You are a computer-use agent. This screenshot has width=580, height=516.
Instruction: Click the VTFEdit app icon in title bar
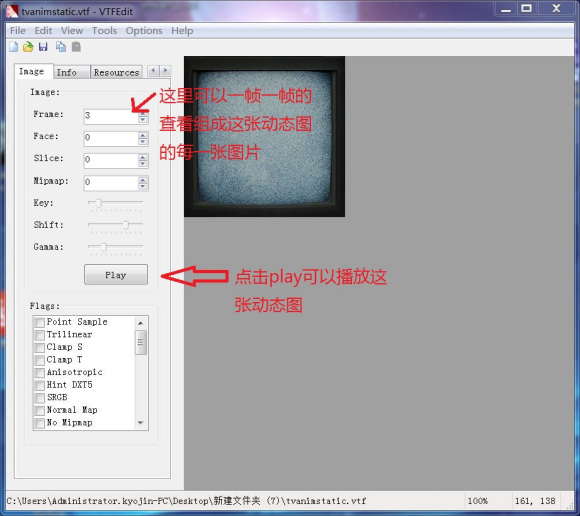point(11,11)
